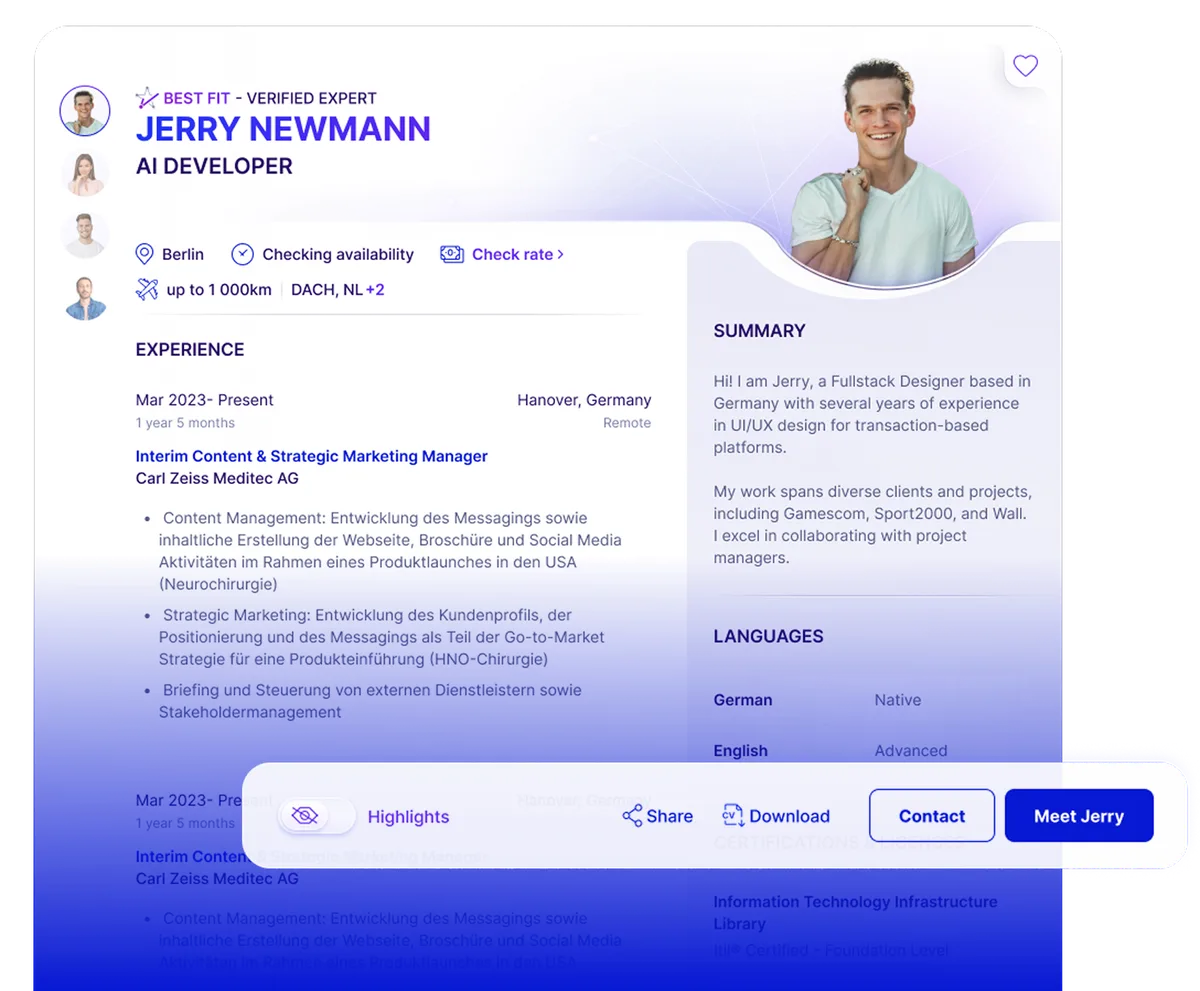This screenshot has width=1200, height=991.
Task: Click the heart favorite icon
Action: coord(1025,66)
